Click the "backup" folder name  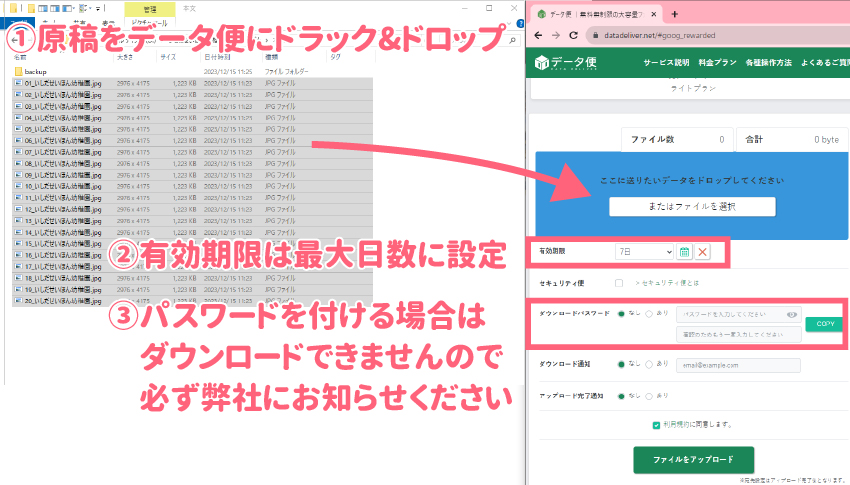[35, 72]
